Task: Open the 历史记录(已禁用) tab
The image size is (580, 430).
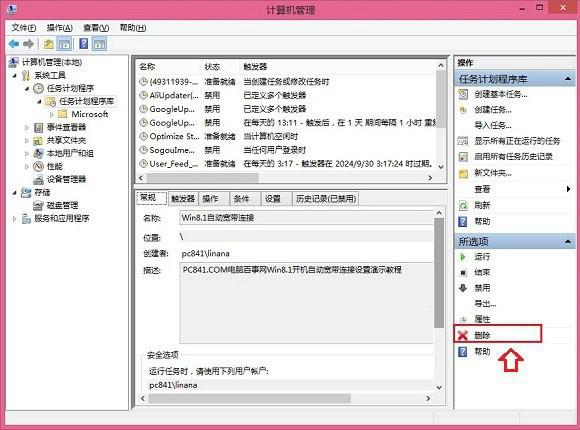Action: click(x=326, y=198)
